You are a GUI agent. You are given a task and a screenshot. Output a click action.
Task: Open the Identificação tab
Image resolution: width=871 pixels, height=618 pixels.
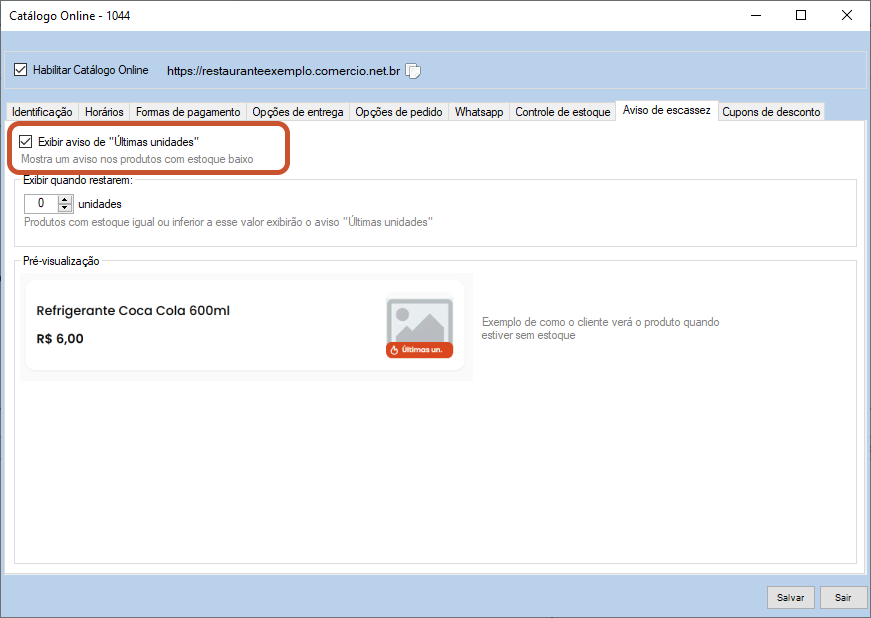click(42, 112)
